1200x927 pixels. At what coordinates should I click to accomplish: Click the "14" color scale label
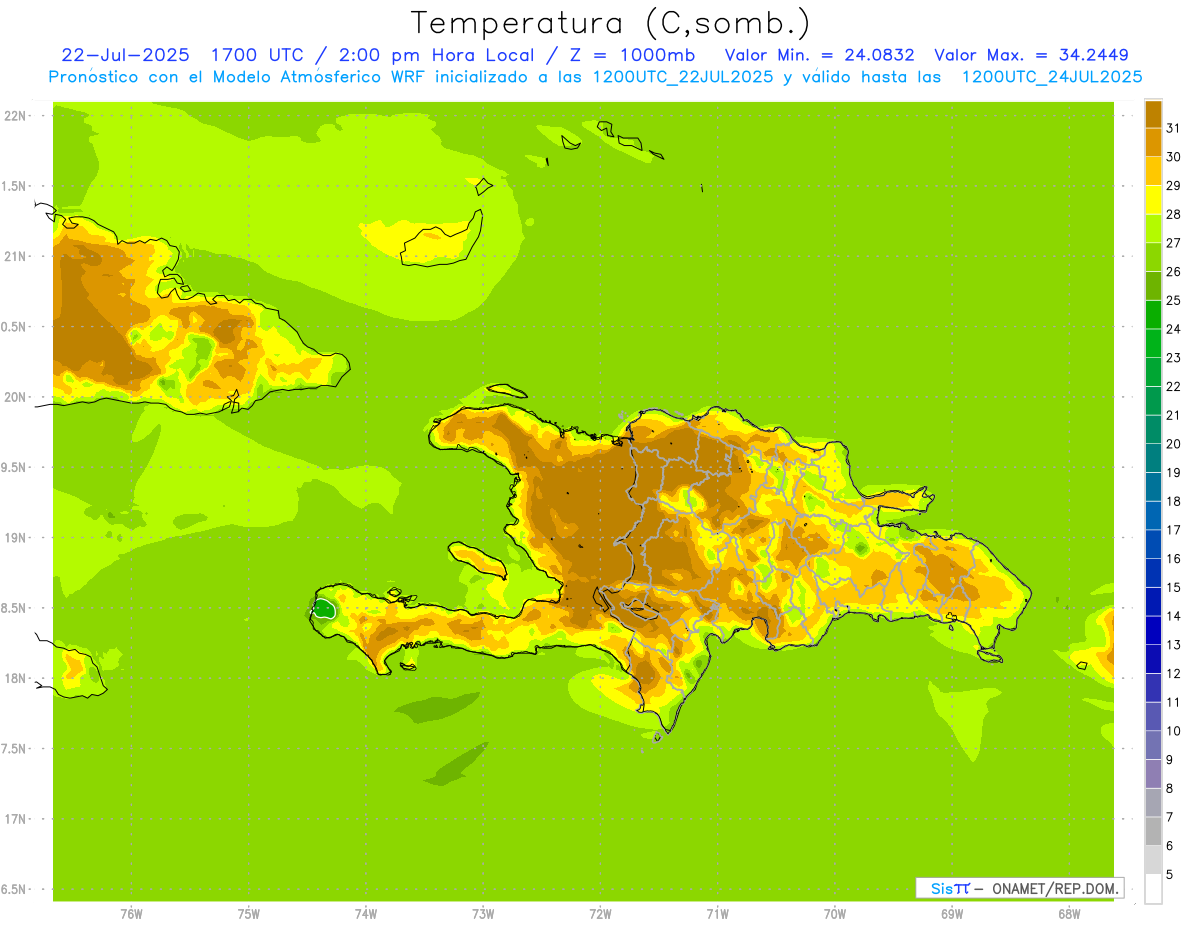(x=1173, y=616)
